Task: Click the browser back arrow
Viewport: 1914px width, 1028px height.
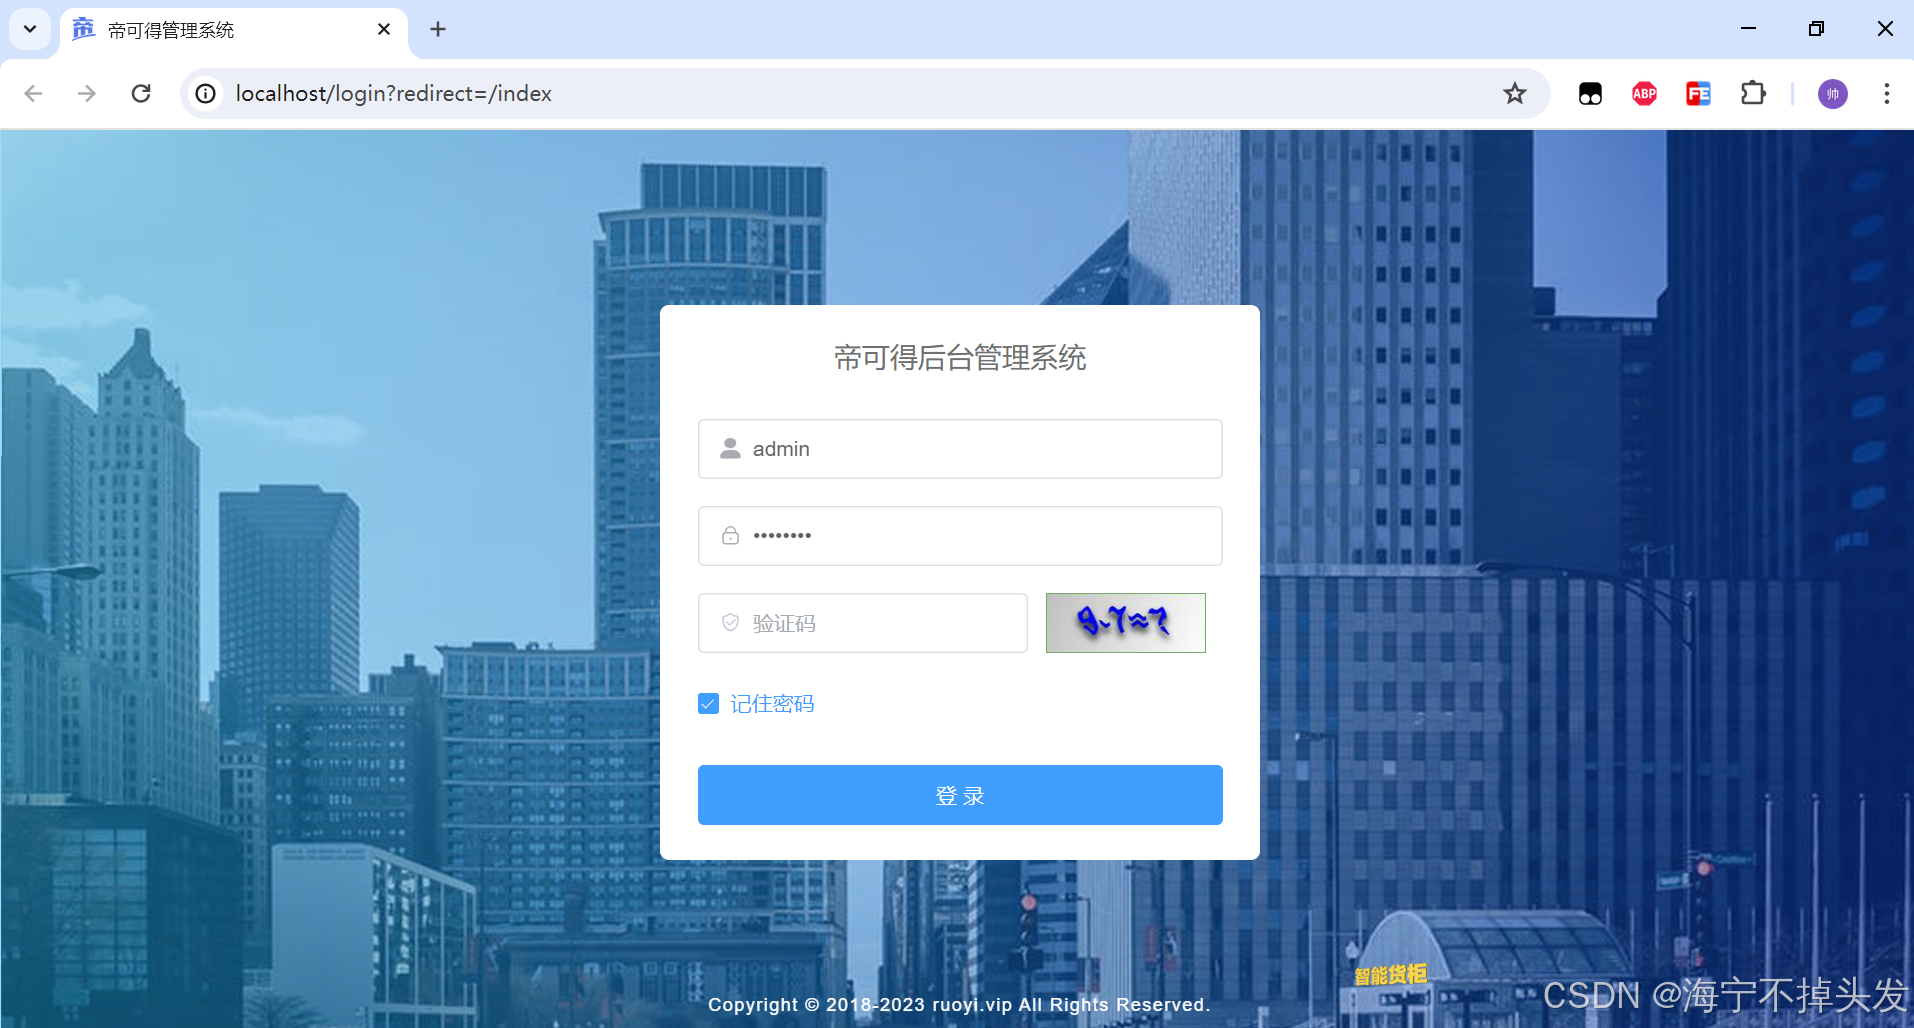Action: (x=33, y=93)
